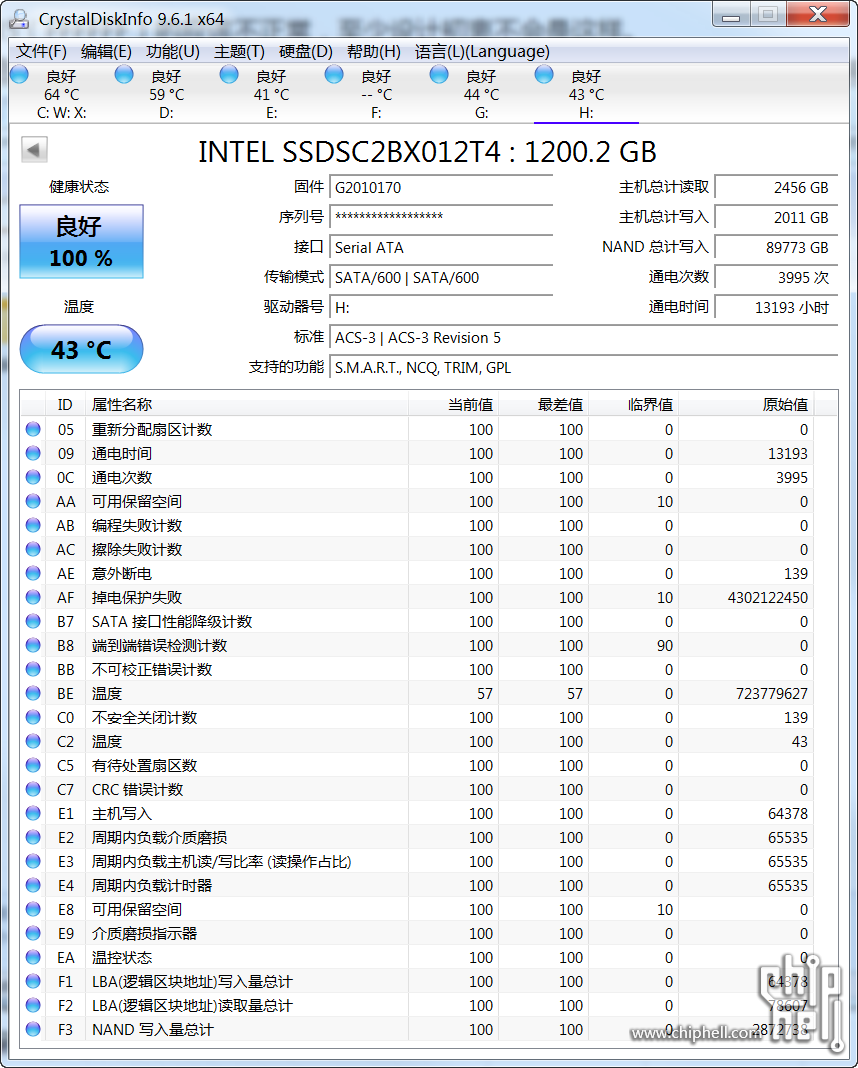Click the 传输模式 SATA/600 field

(x=441, y=277)
